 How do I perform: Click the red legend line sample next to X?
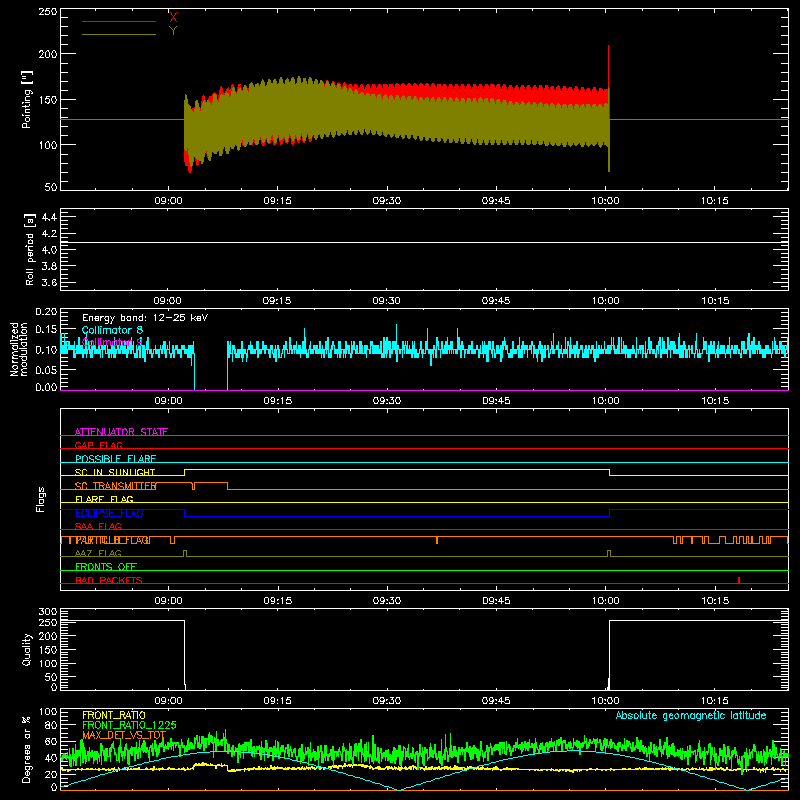[119, 21]
